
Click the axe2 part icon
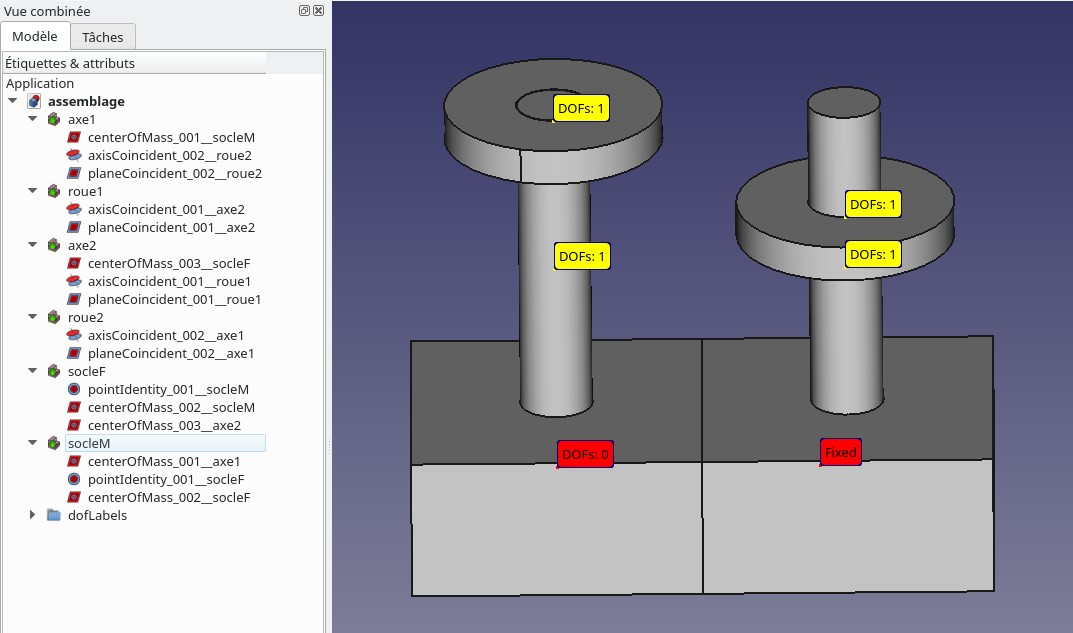[x=54, y=246]
